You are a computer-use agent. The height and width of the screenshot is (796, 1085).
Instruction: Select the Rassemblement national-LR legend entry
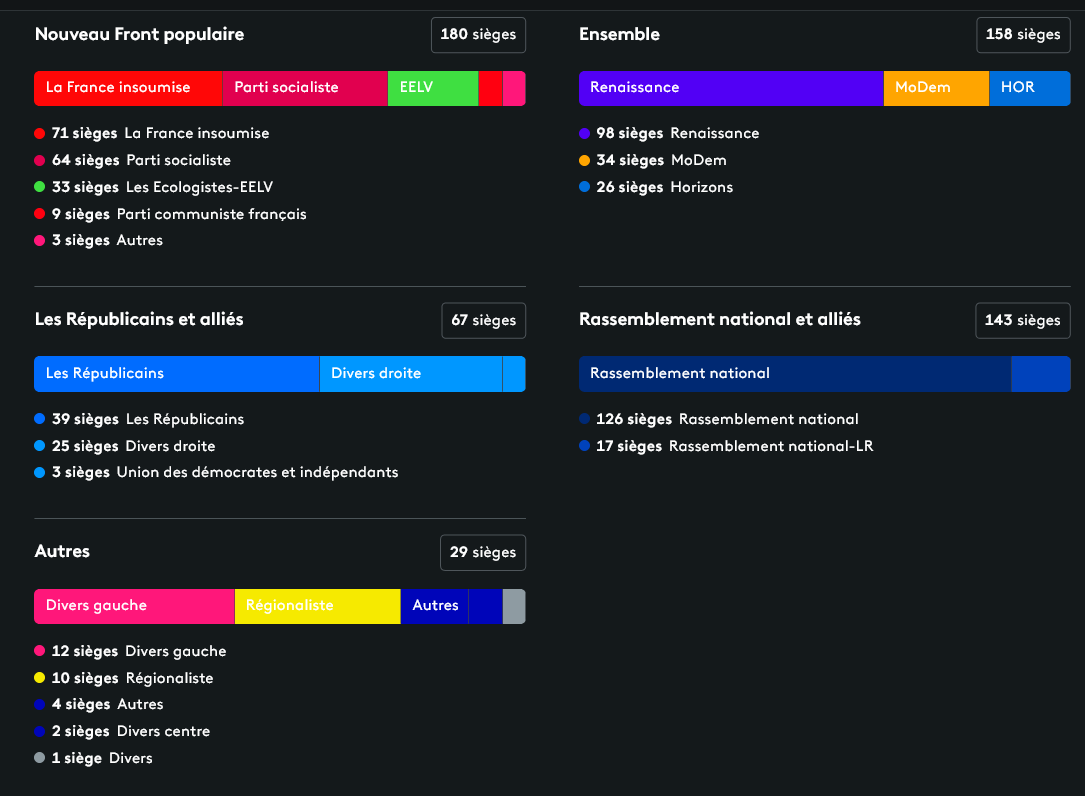(734, 446)
